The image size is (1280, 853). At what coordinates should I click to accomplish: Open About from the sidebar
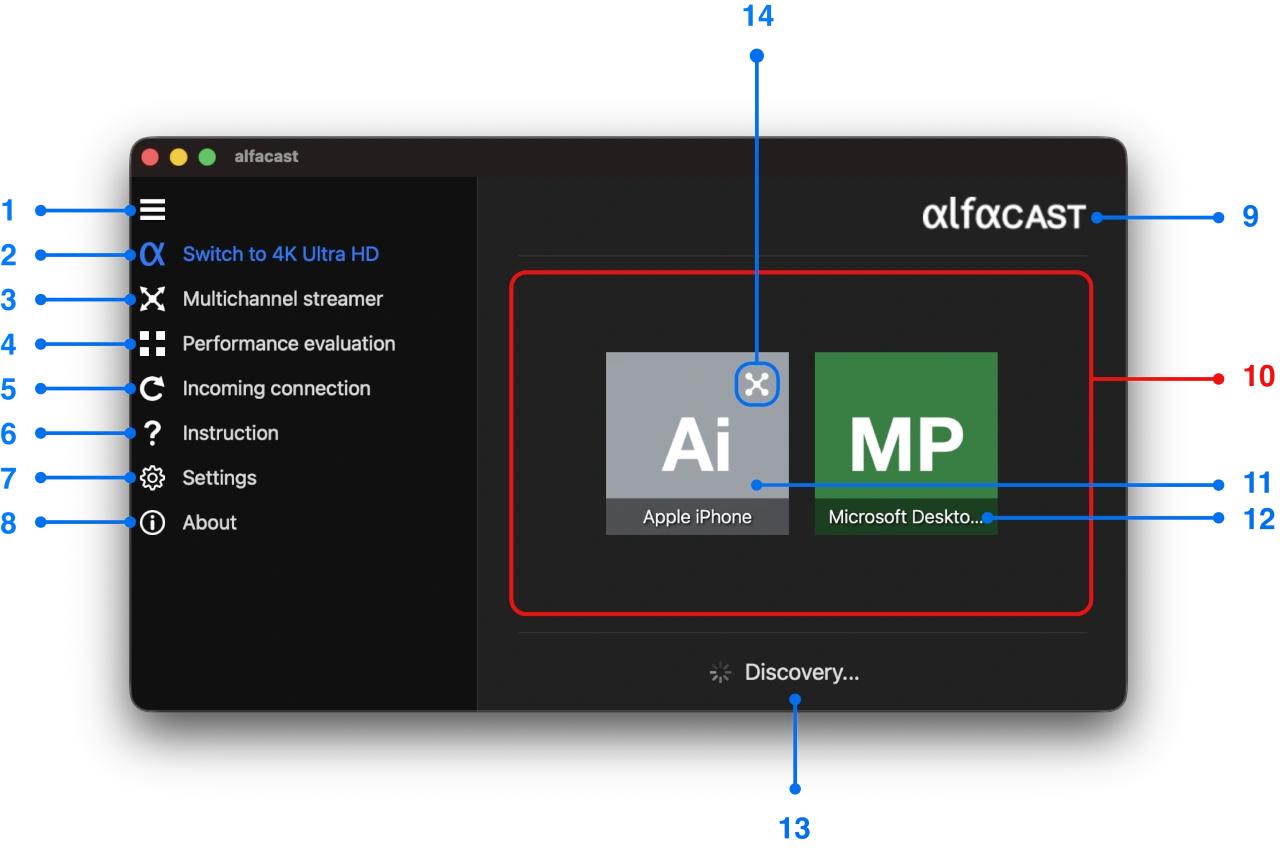[x=209, y=522]
